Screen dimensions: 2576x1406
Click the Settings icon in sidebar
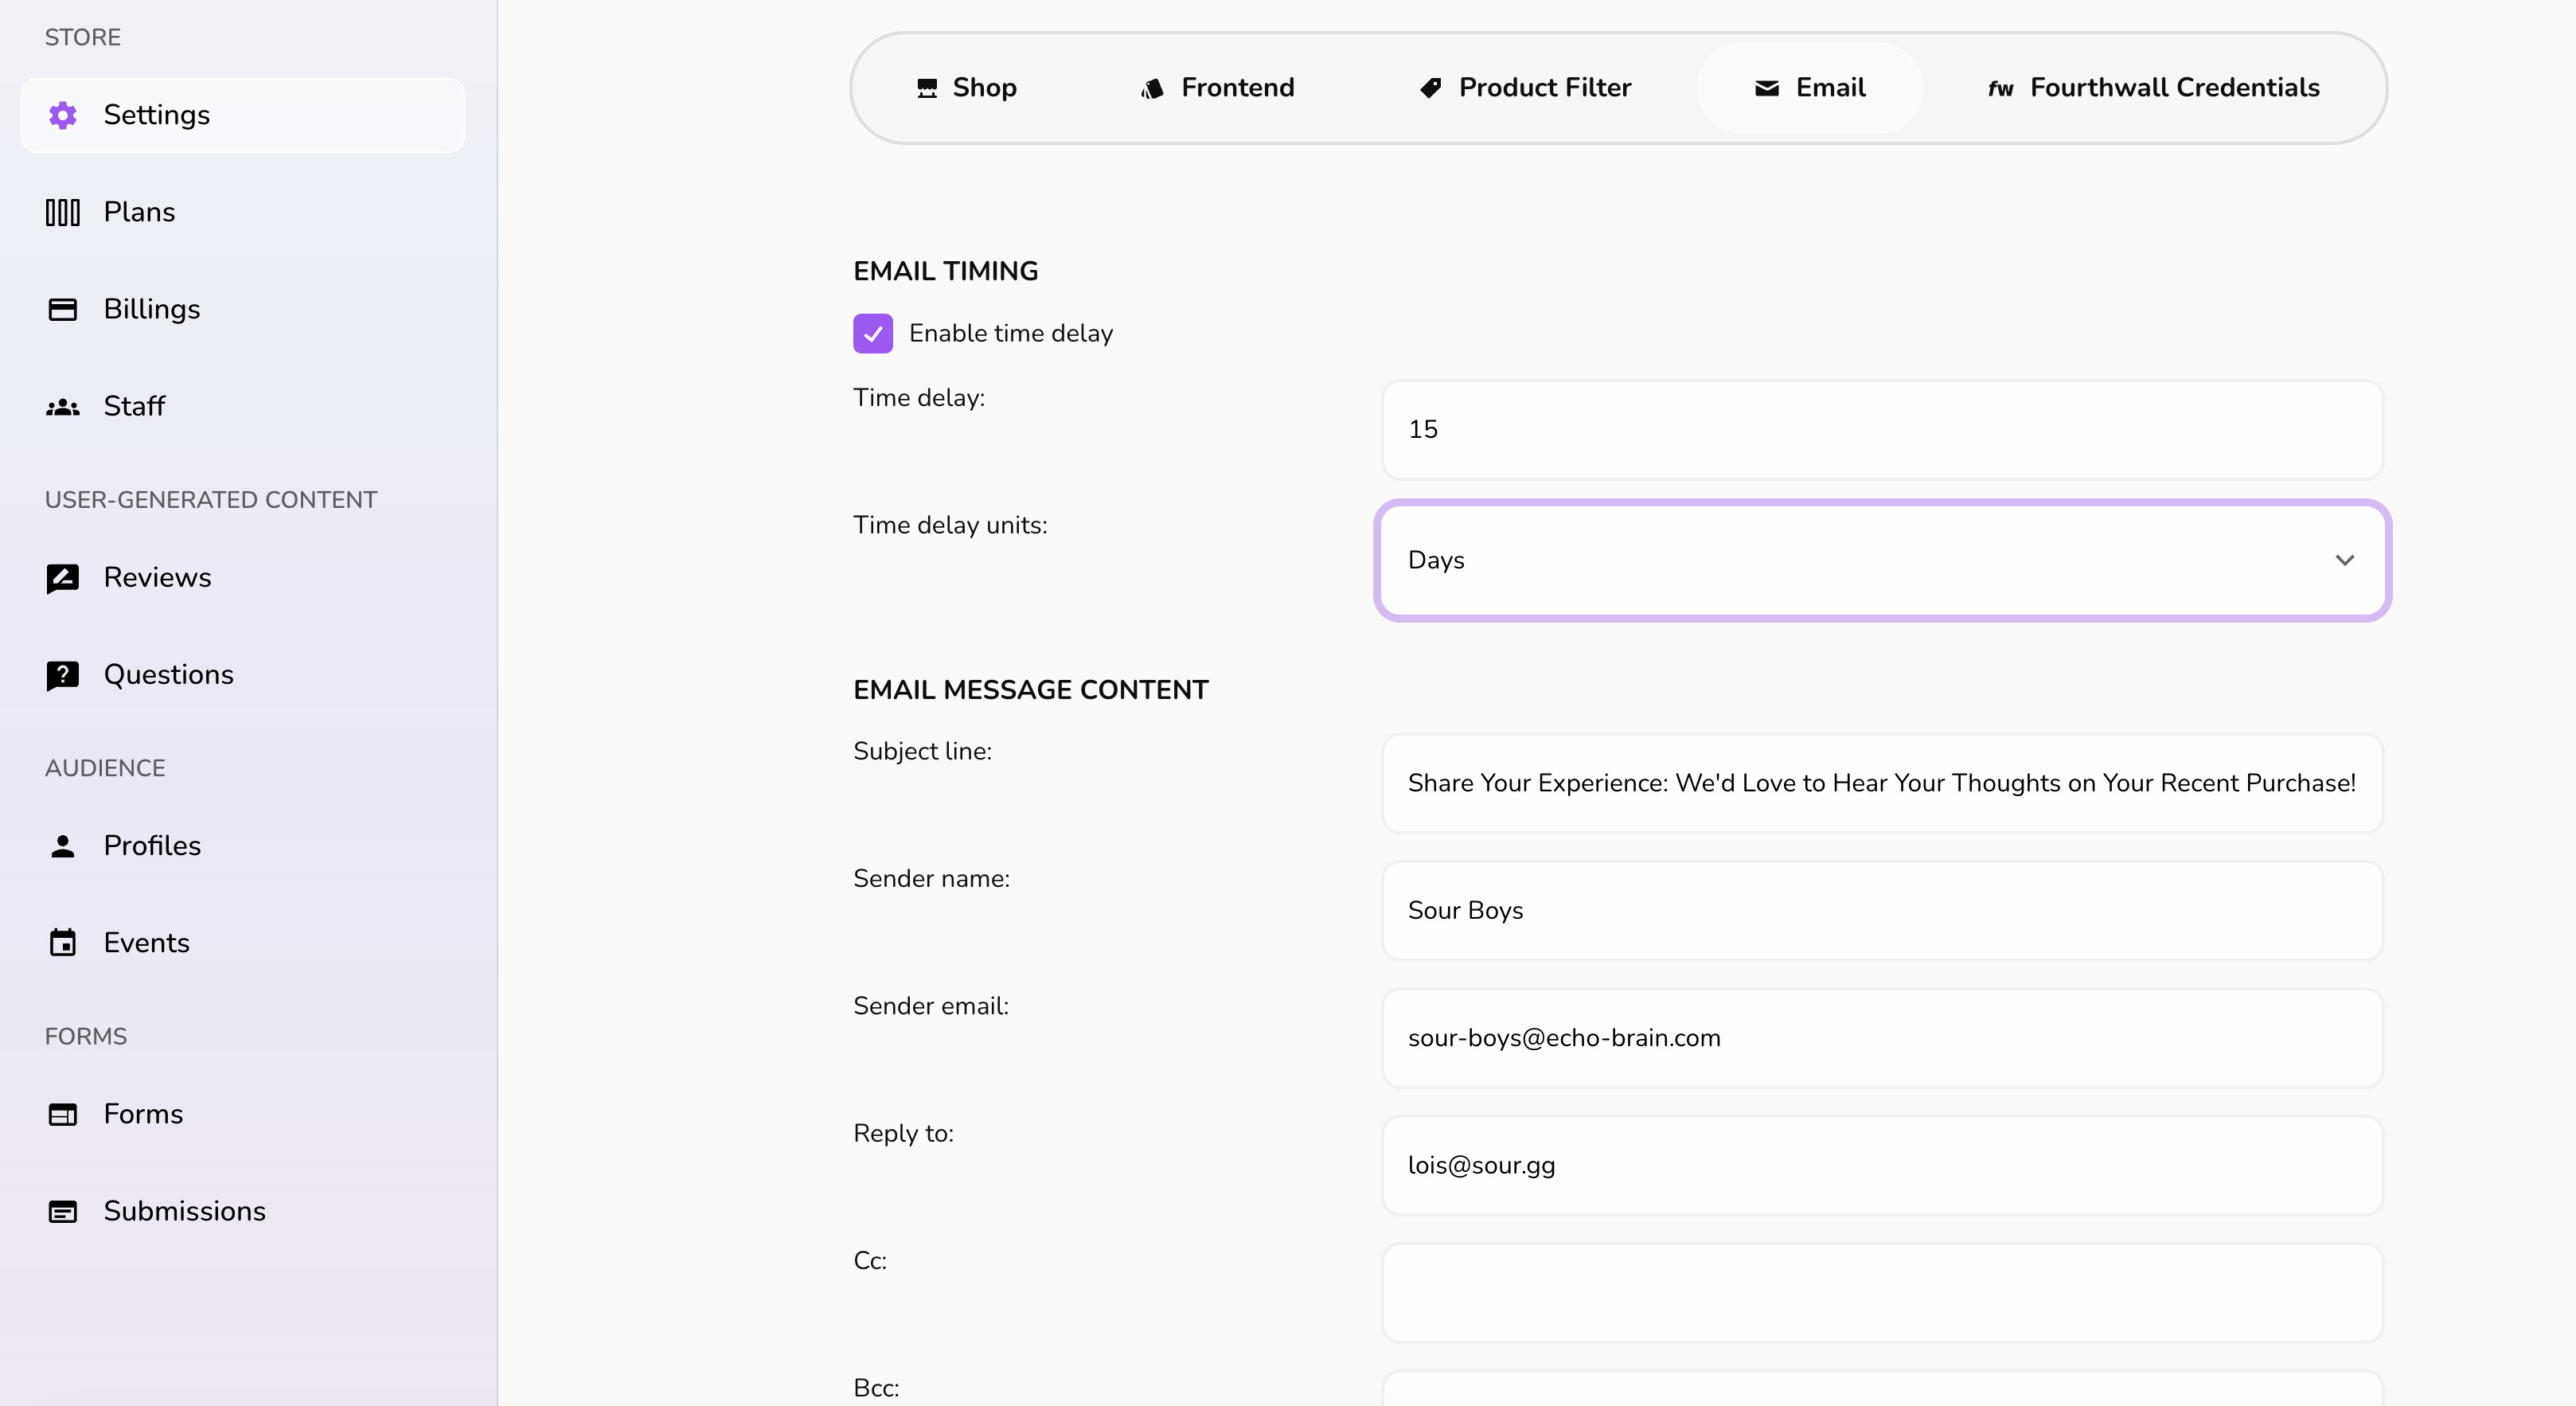(x=62, y=115)
